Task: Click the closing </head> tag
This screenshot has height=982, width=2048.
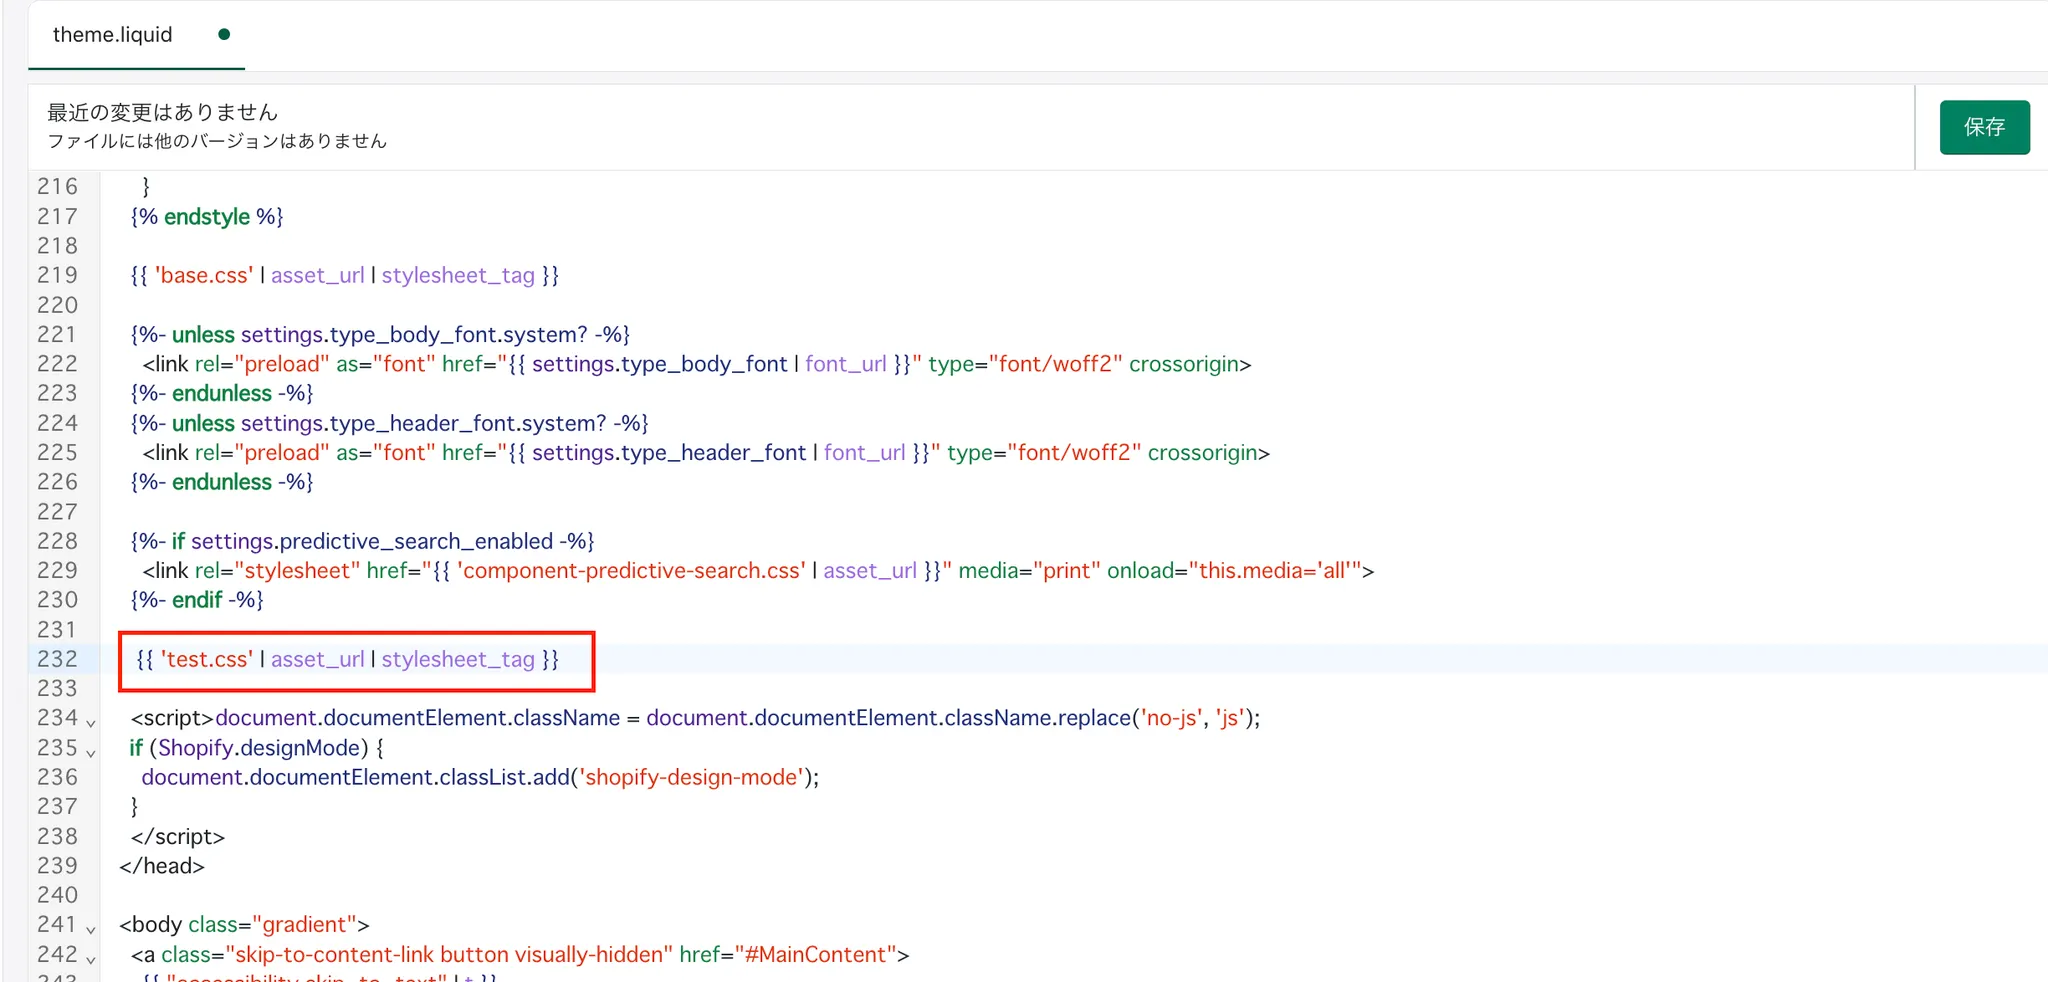Action: pyautogui.click(x=162, y=866)
